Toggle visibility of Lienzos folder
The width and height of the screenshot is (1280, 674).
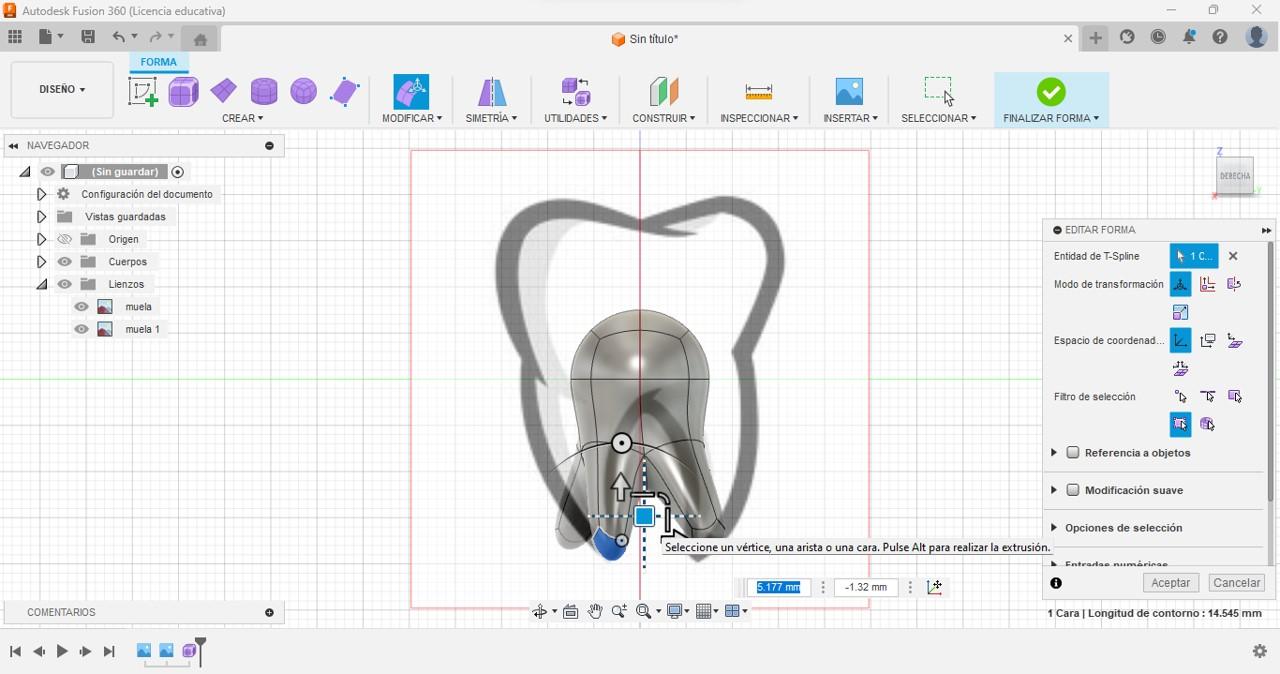point(65,284)
